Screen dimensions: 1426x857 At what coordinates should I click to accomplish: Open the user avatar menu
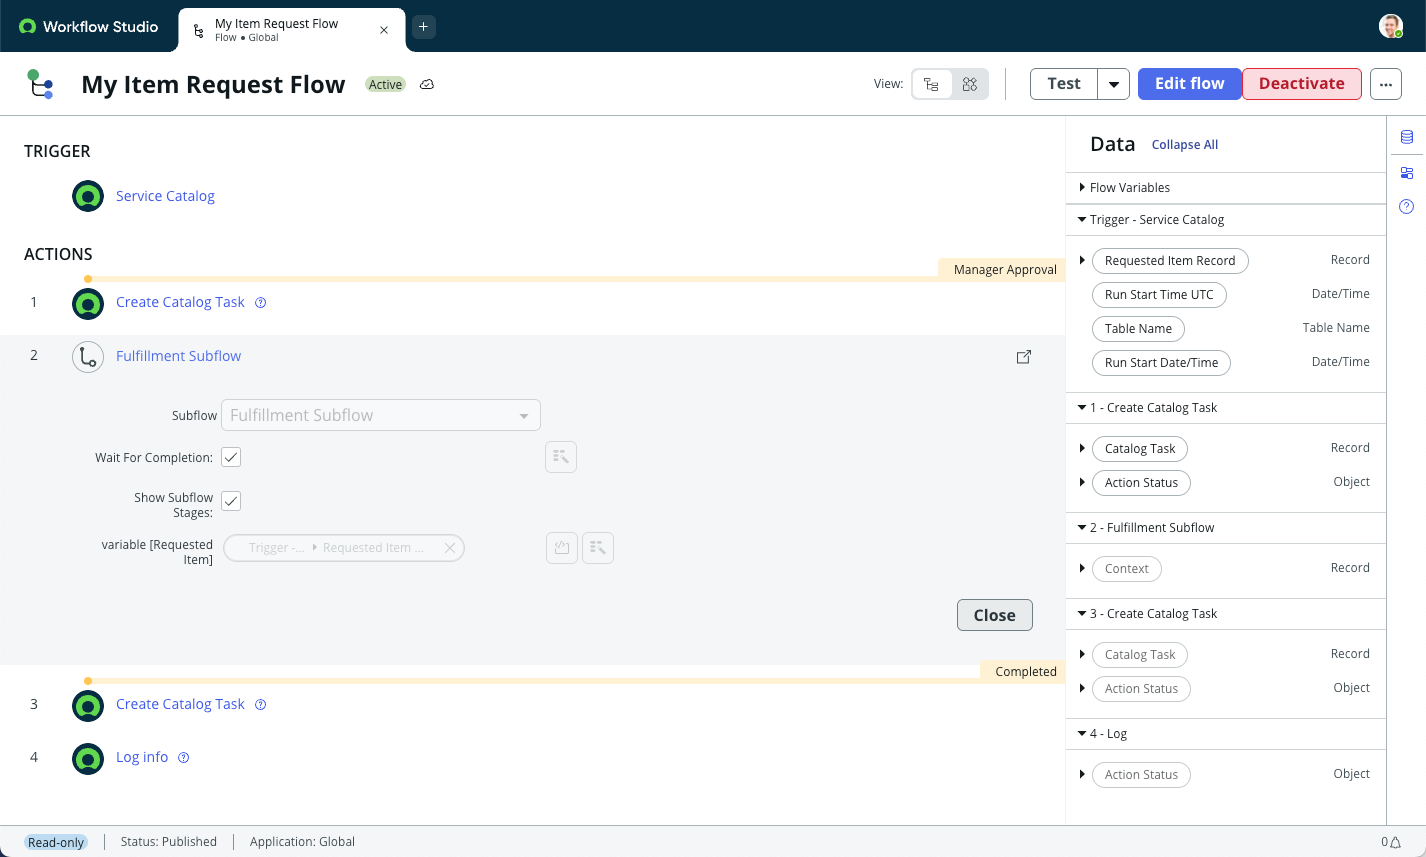(1390, 26)
